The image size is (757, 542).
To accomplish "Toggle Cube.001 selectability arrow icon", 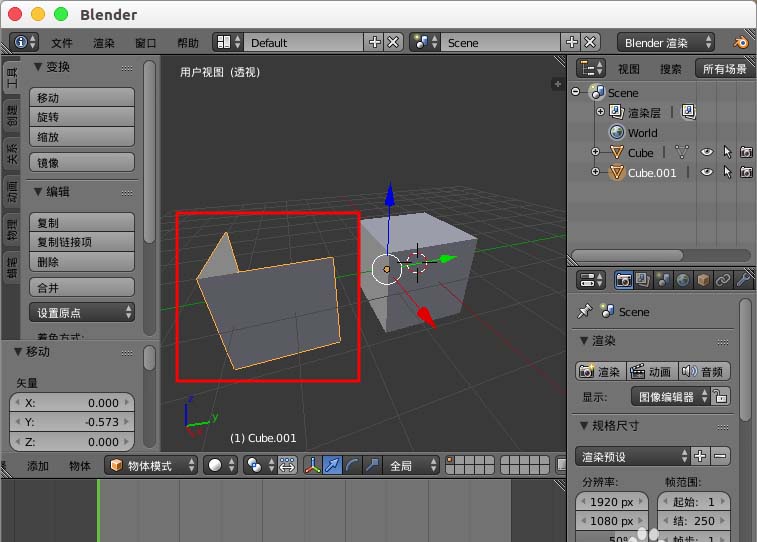I will click(727, 172).
